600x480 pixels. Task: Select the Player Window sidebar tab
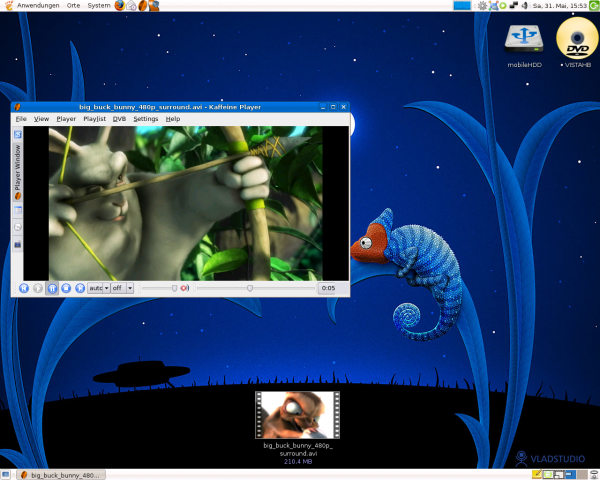click(x=18, y=171)
